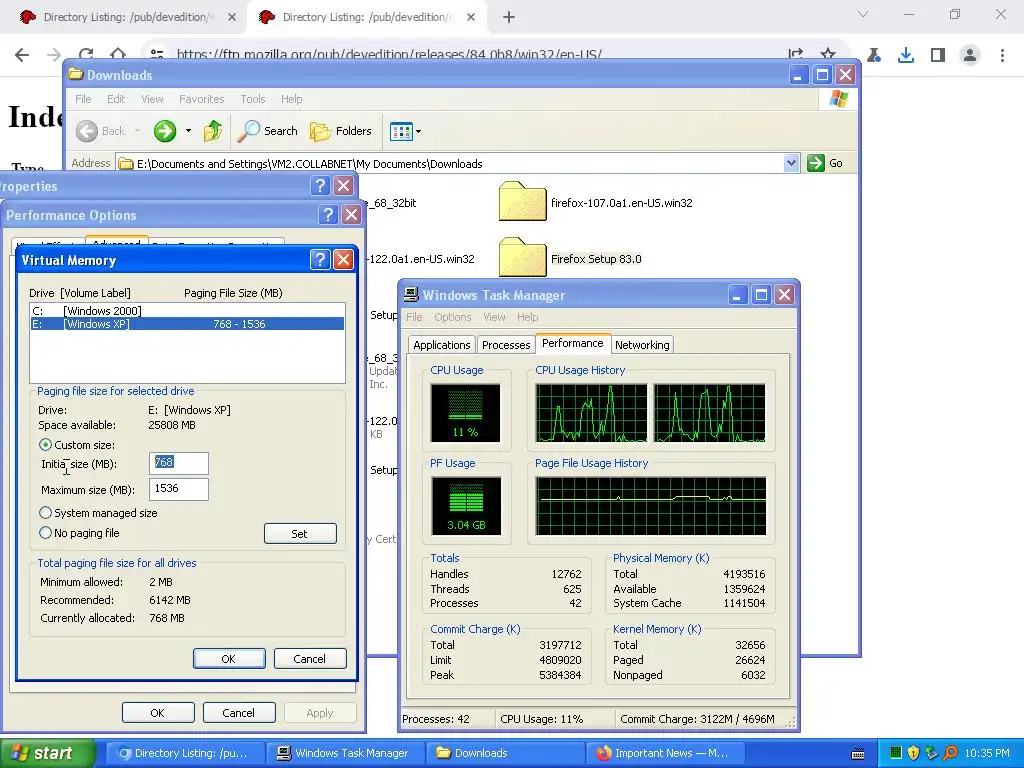Open the address bar dropdown in Downloads
1024x768 pixels.
tap(791, 163)
